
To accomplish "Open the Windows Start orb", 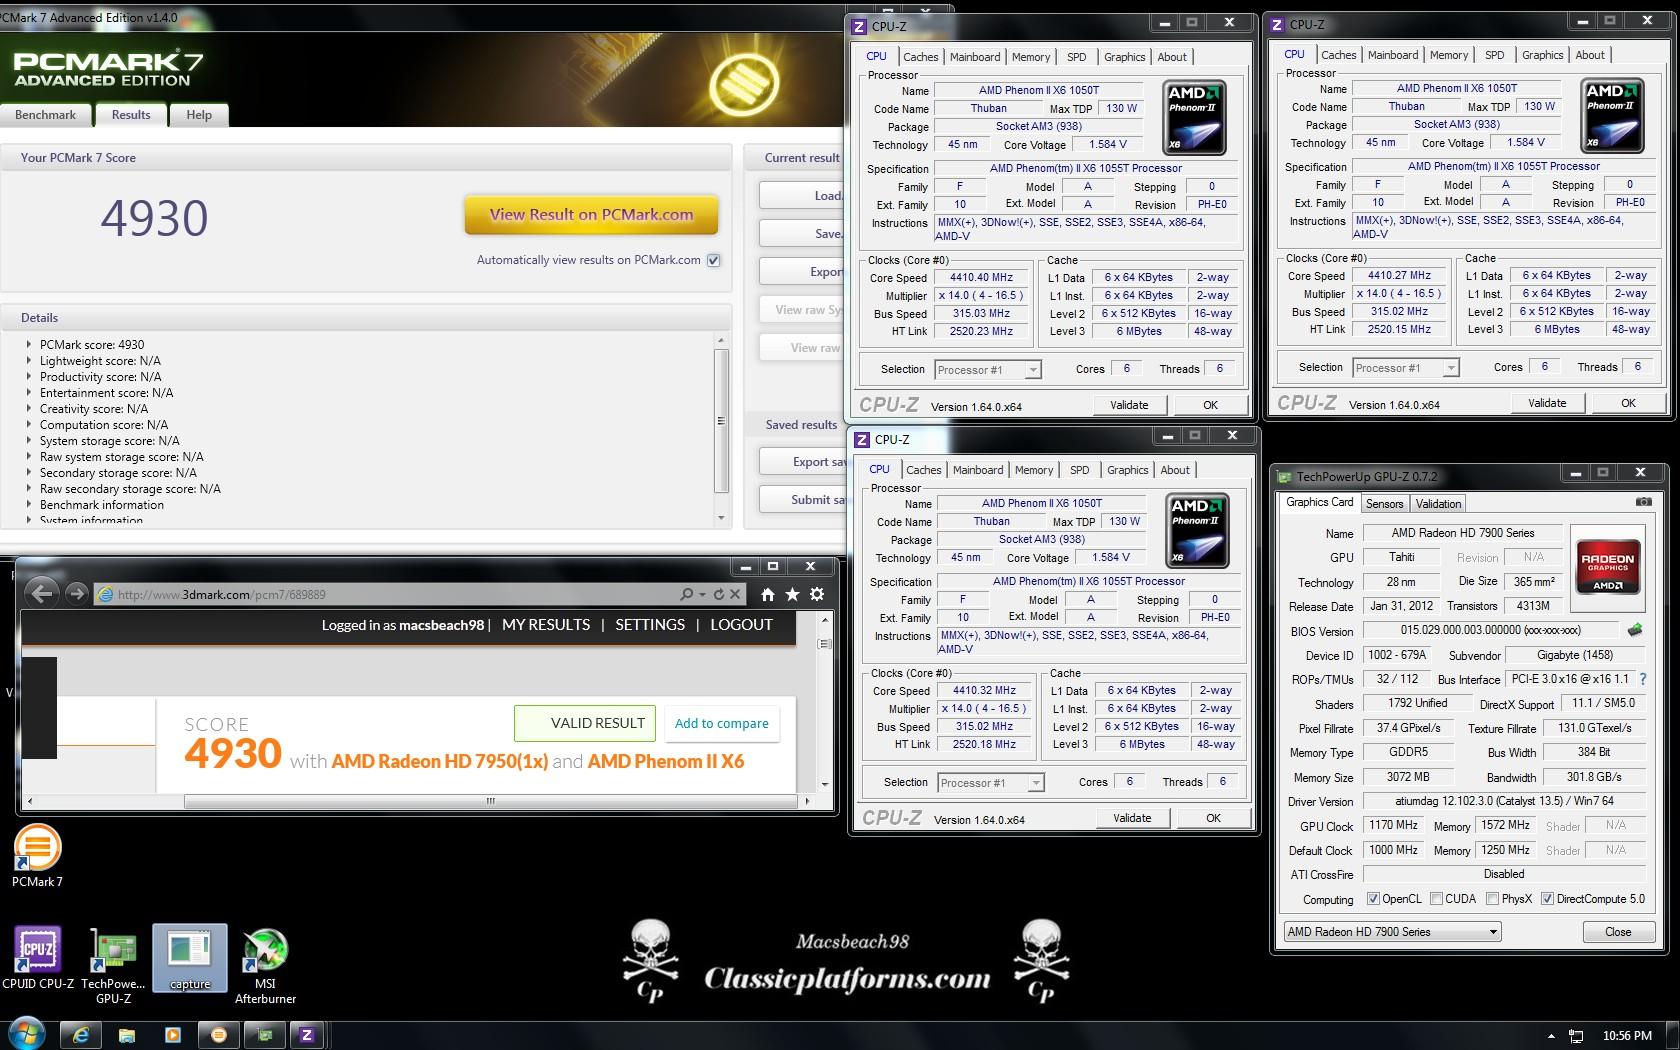I will pyautogui.click(x=27, y=1035).
